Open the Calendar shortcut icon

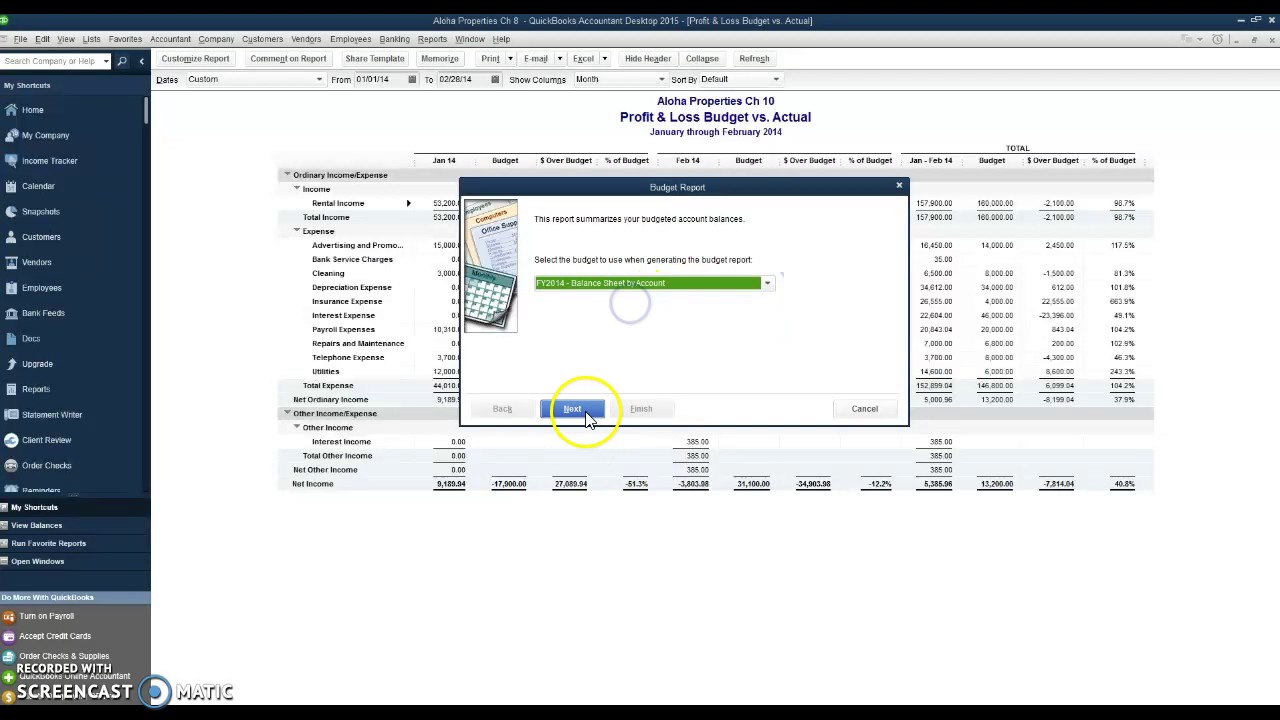coord(11,186)
